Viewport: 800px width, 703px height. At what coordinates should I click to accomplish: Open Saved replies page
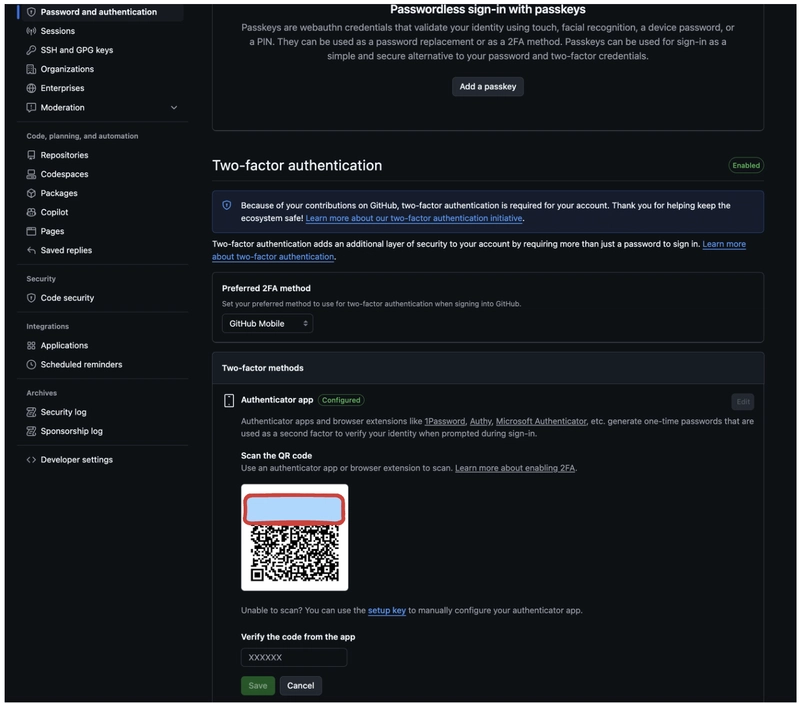[66, 250]
